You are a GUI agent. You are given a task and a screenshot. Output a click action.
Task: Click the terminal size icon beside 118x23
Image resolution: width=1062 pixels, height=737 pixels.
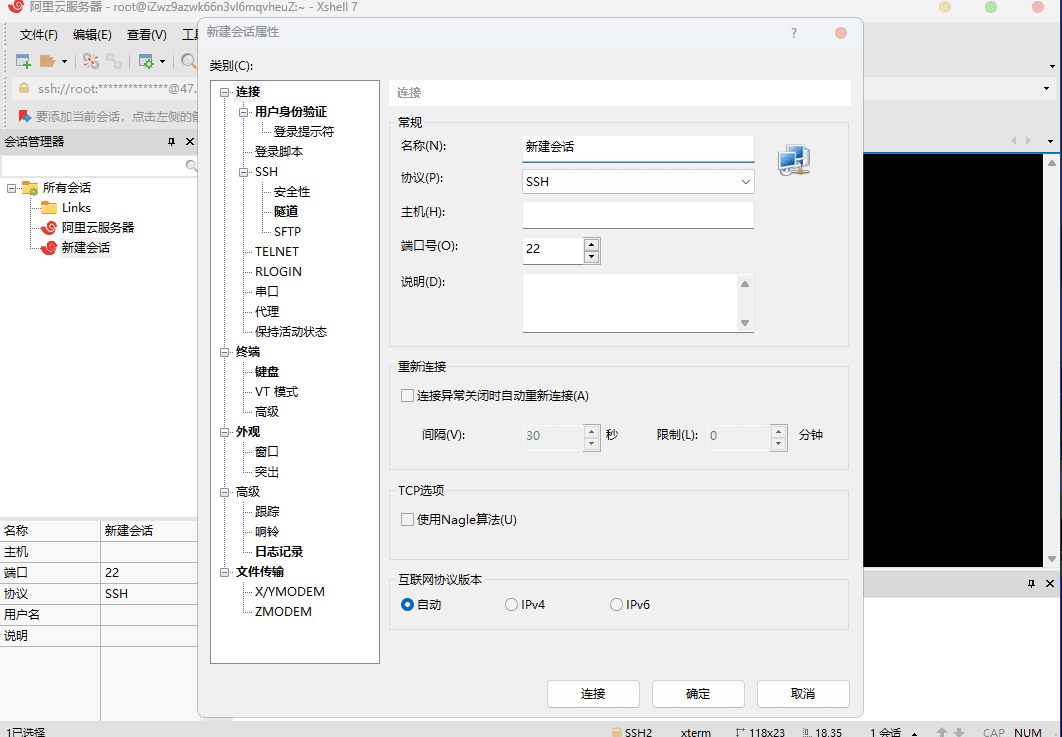coord(740,732)
